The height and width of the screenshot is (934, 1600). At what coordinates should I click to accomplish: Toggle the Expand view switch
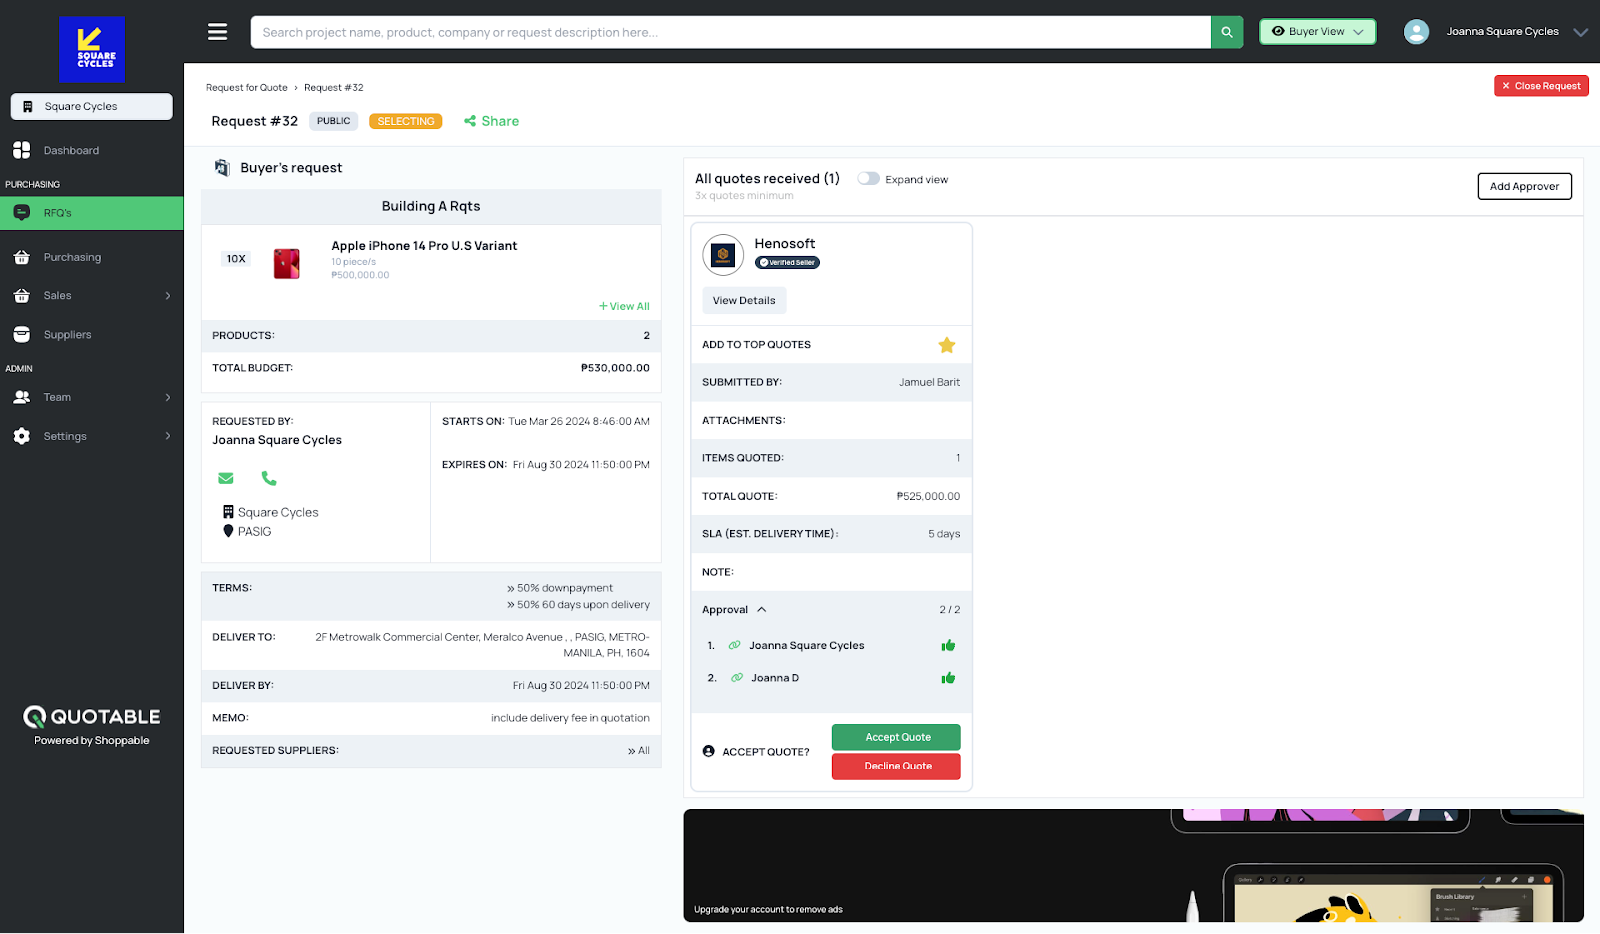868,179
